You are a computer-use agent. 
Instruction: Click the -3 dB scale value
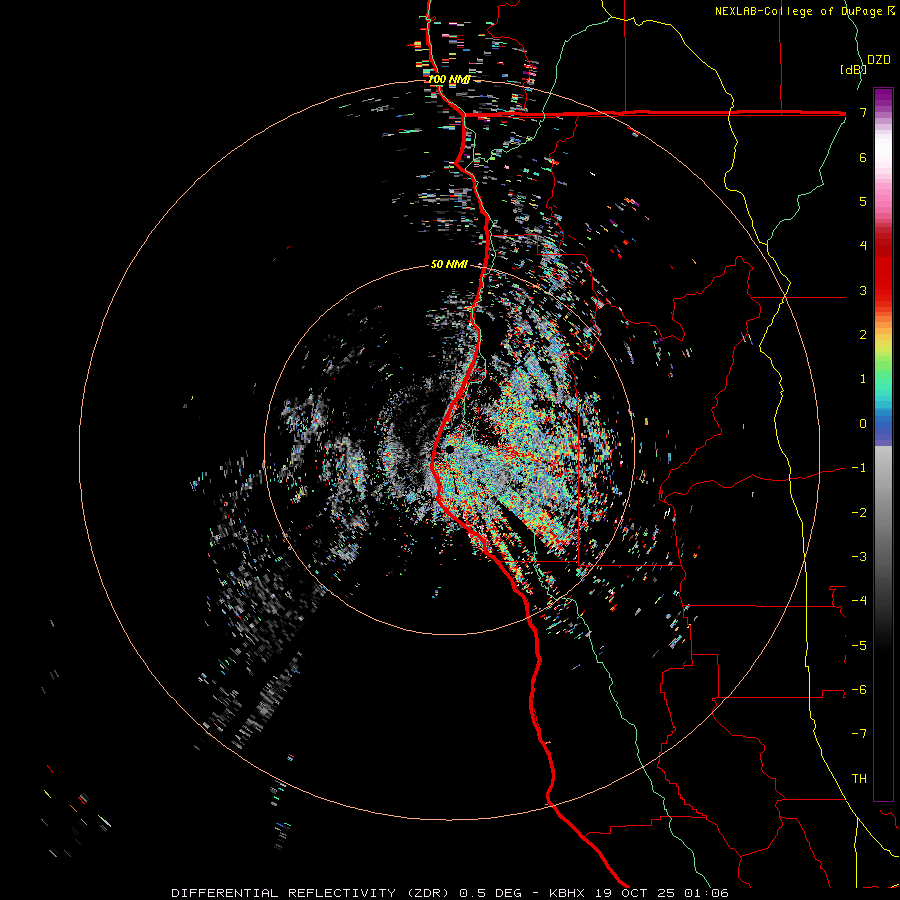[859, 557]
